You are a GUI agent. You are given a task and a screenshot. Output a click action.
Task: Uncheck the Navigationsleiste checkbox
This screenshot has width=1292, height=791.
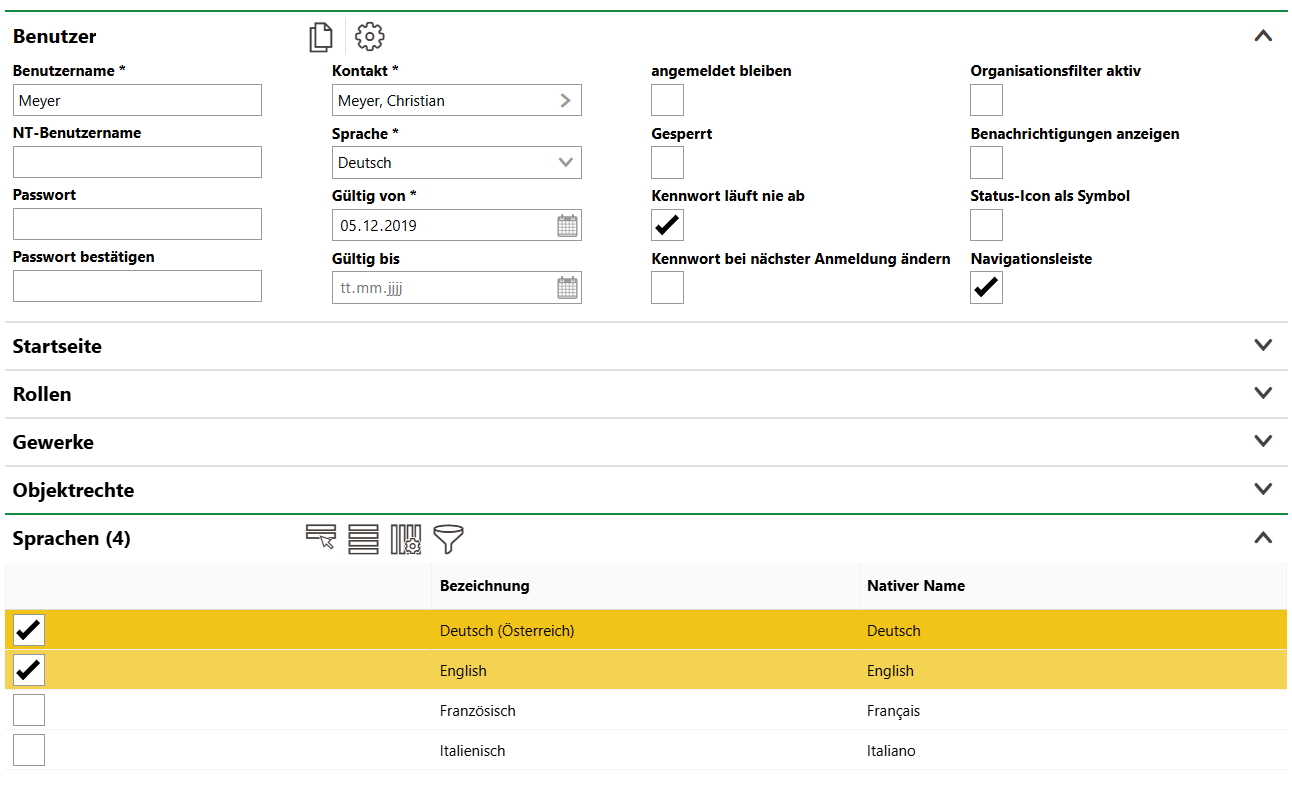coord(987,288)
